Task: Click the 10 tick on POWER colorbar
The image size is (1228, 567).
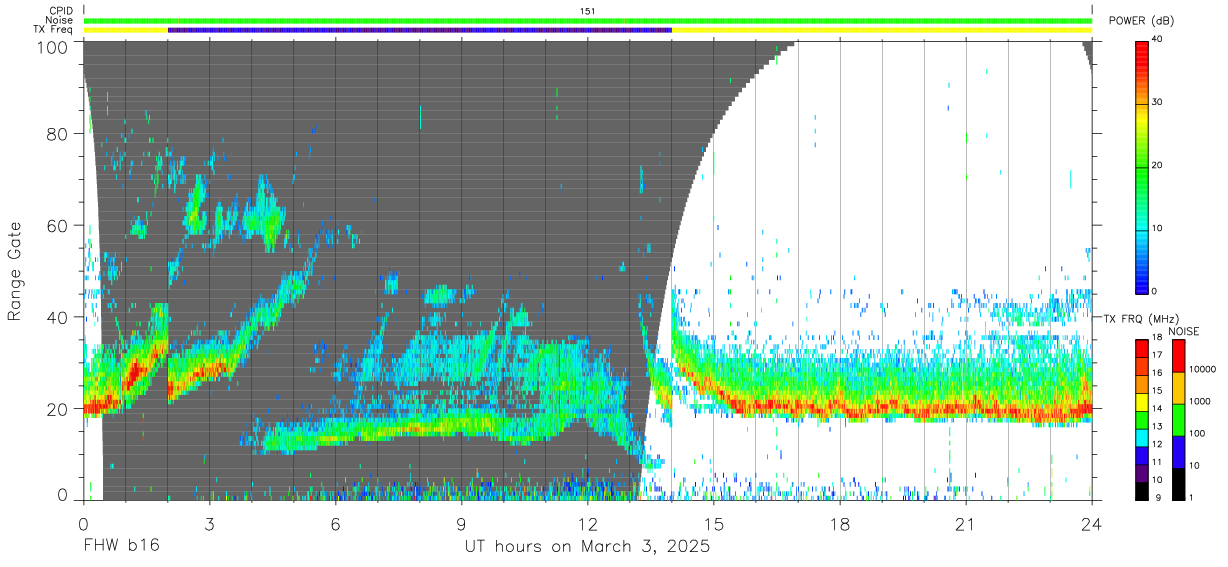Action: (1158, 229)
